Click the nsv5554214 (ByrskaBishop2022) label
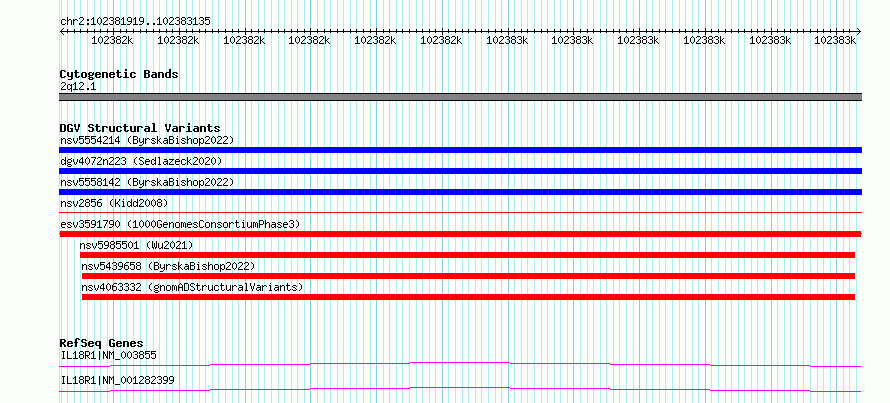 (x=147, y=140)
